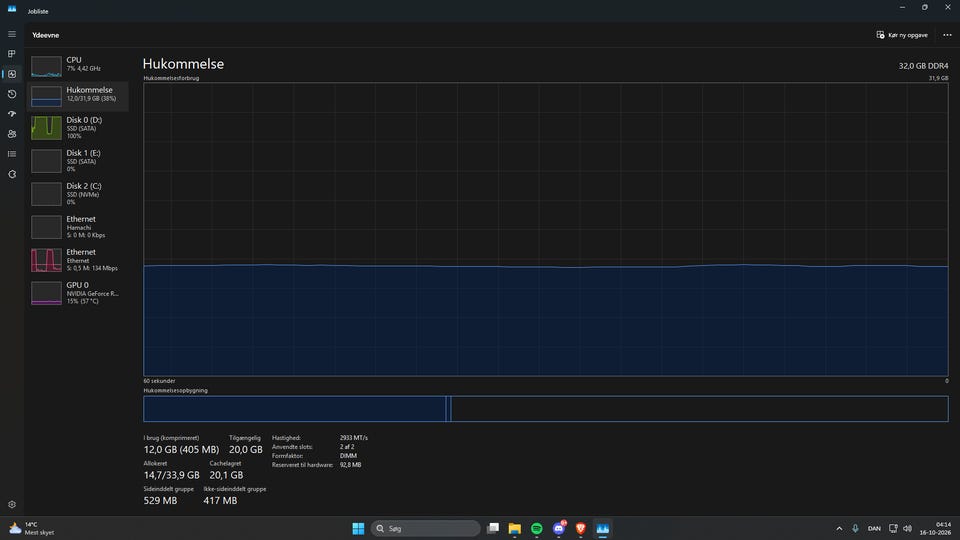
Task: Click the microphone tray icon
Action: point(855,528)
